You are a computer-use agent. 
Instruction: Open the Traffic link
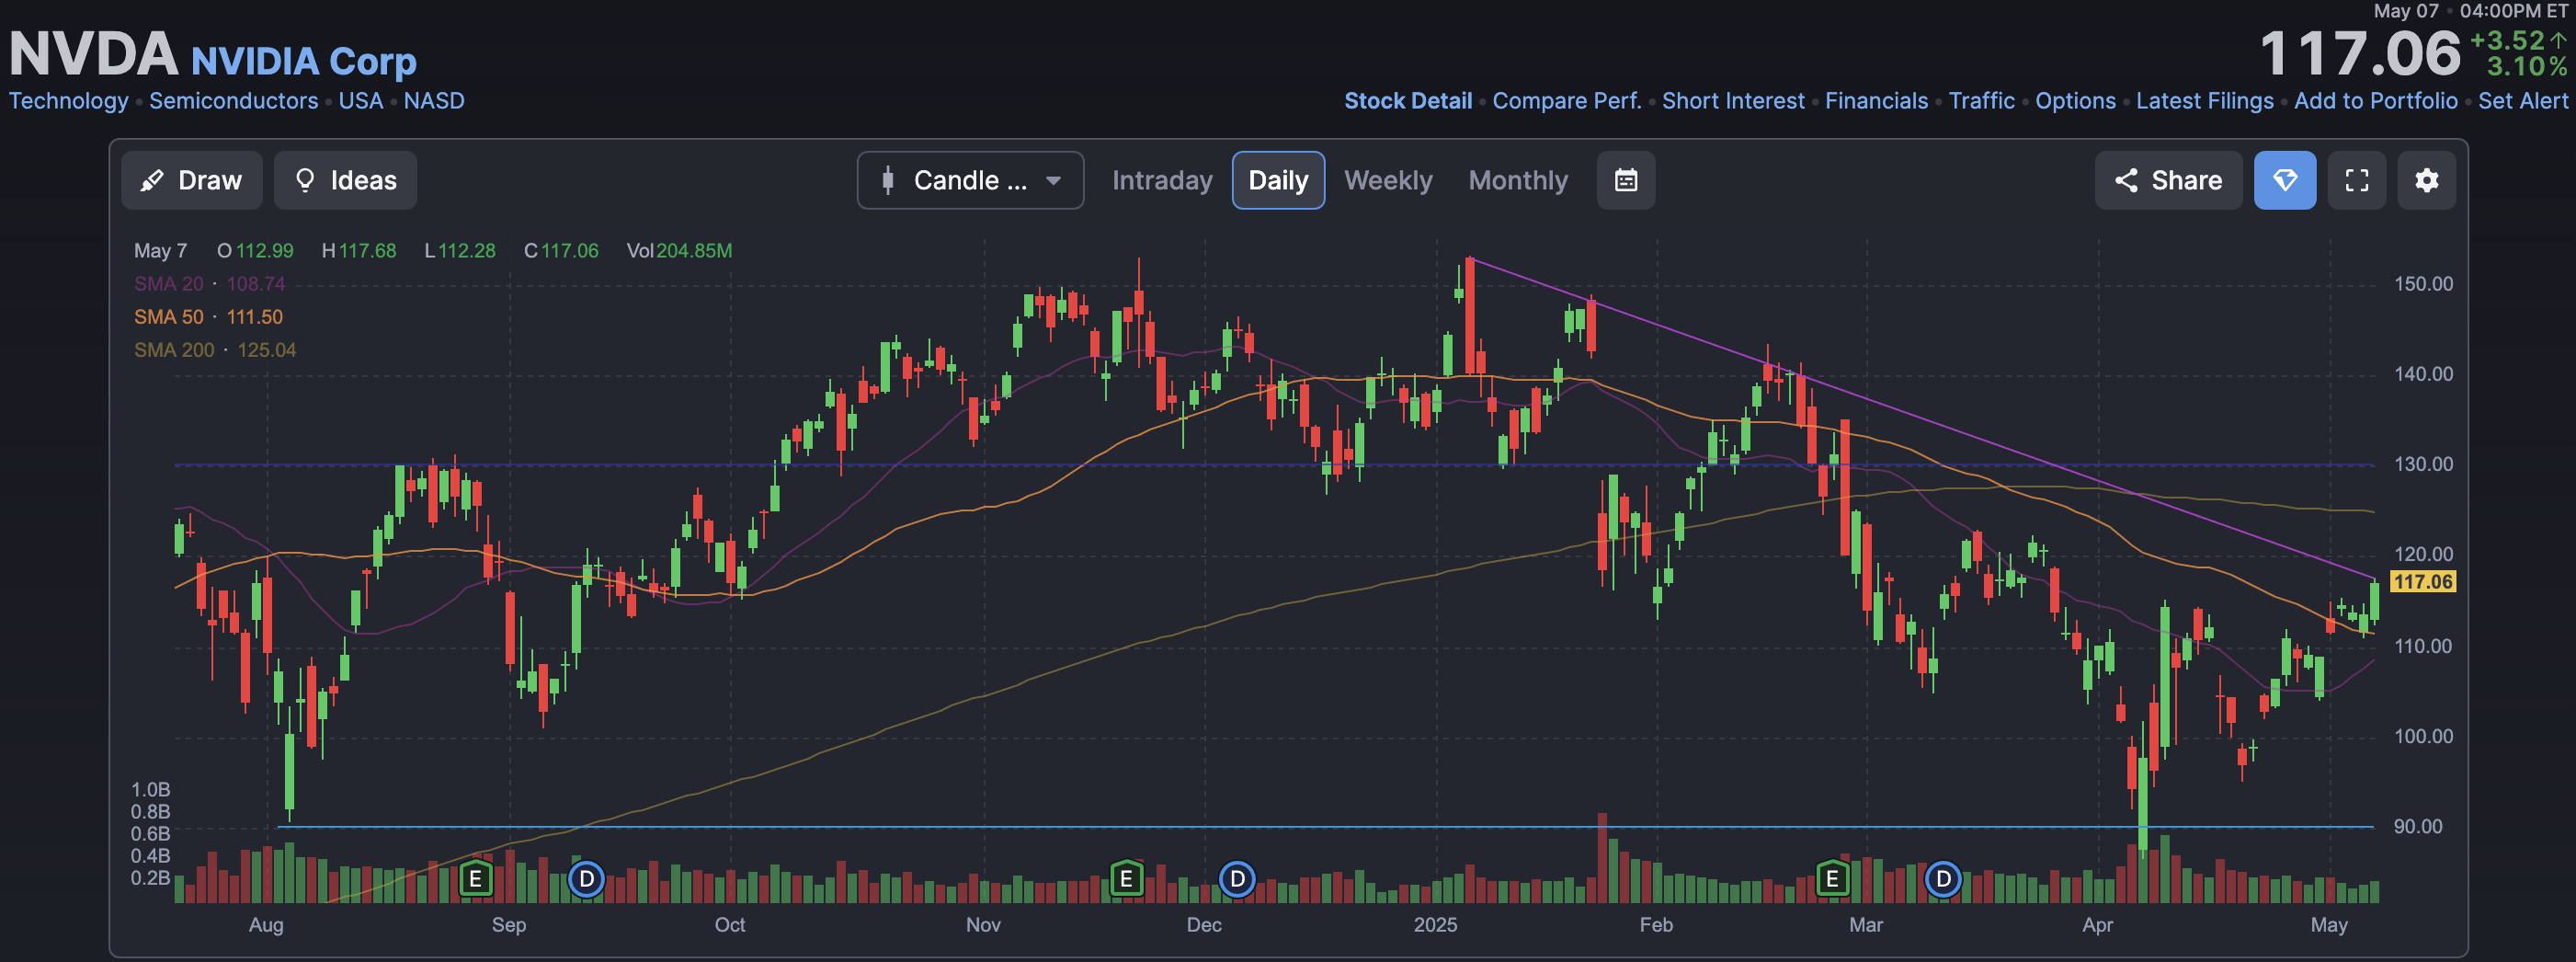(1981, 101)
